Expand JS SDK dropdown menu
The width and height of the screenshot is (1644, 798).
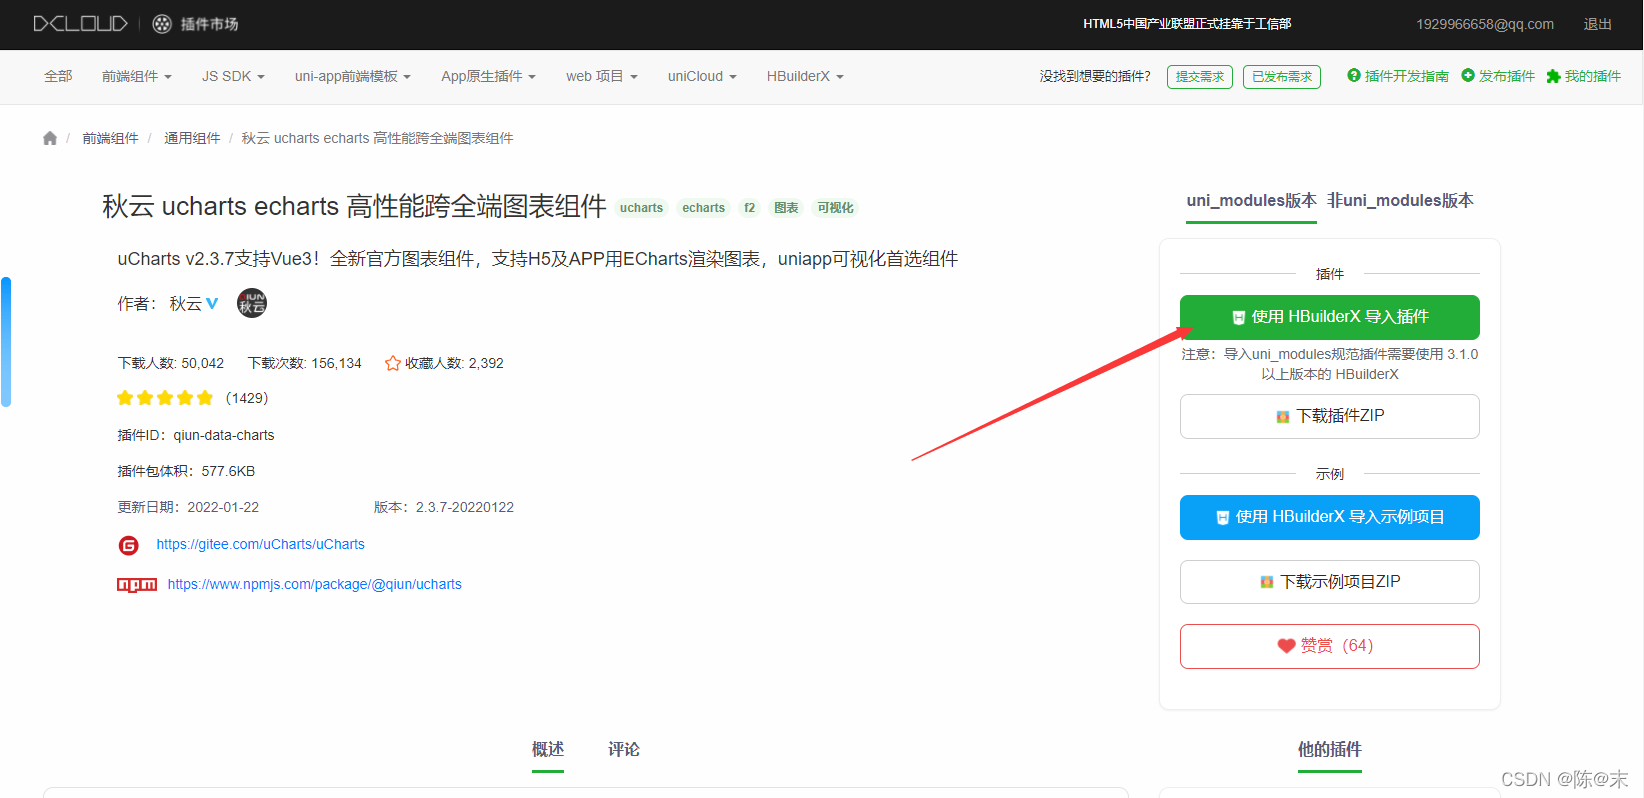click(233, 76)
